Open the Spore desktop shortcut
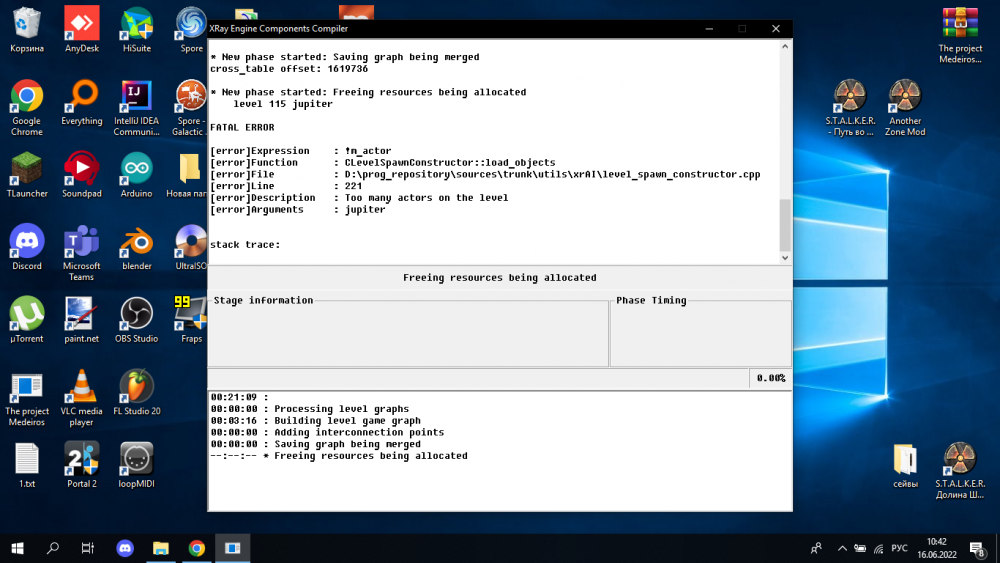 click(191, 29)
